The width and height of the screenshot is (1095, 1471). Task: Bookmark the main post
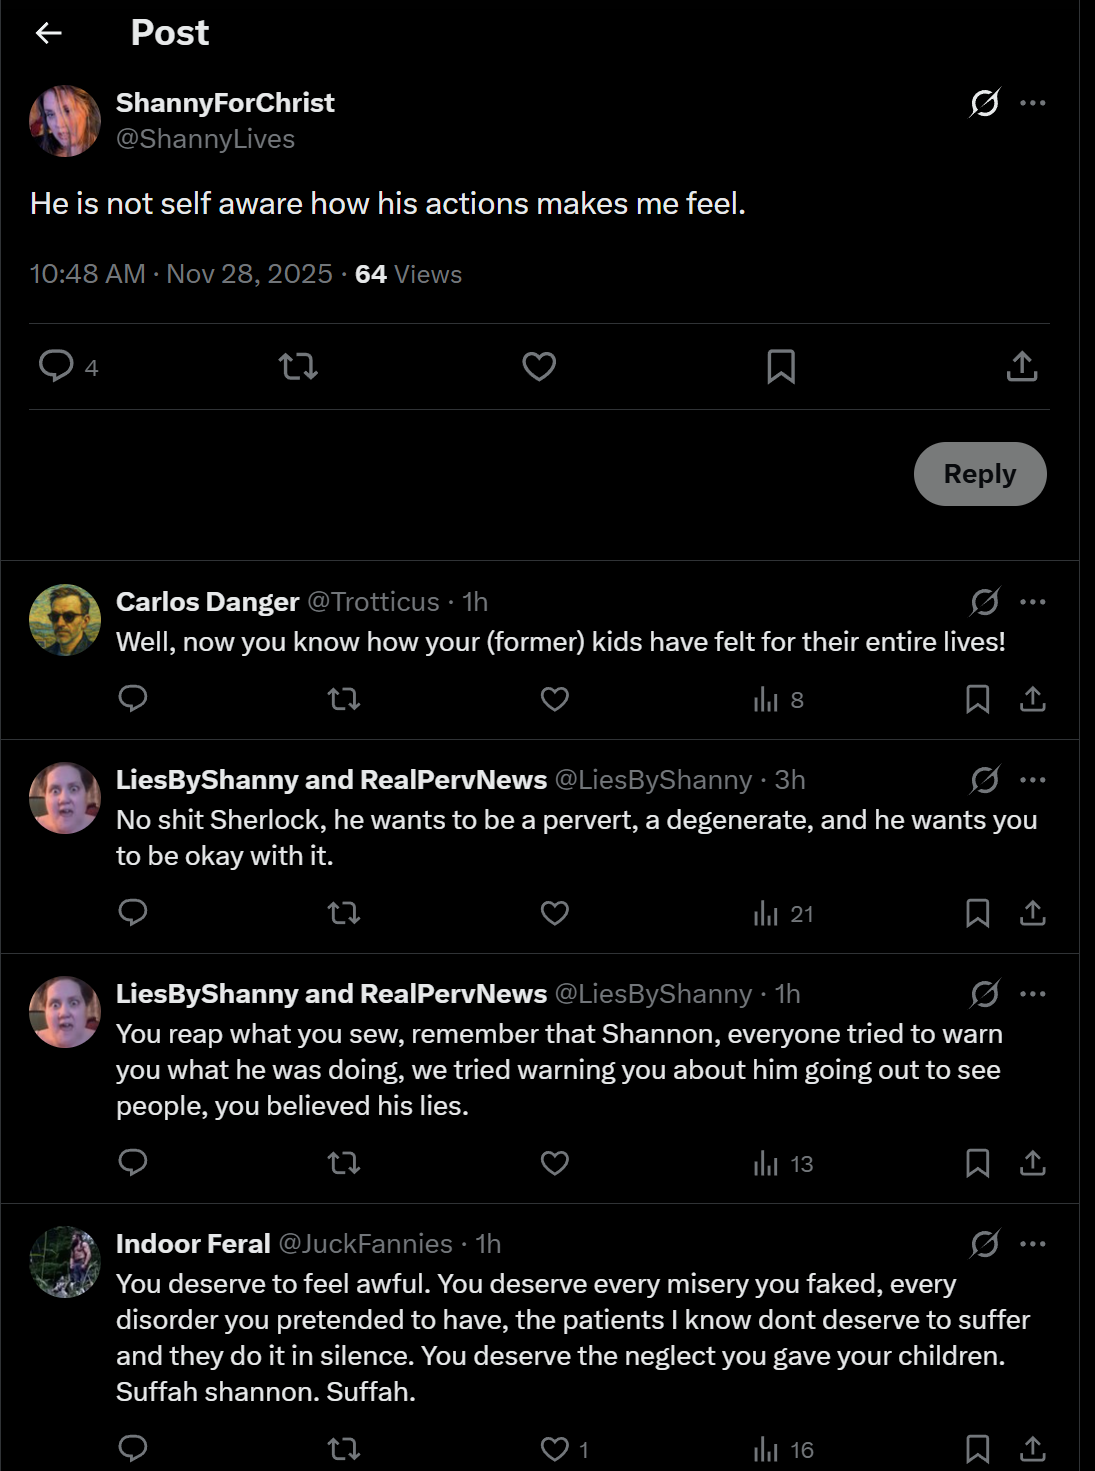click(781, 367)
